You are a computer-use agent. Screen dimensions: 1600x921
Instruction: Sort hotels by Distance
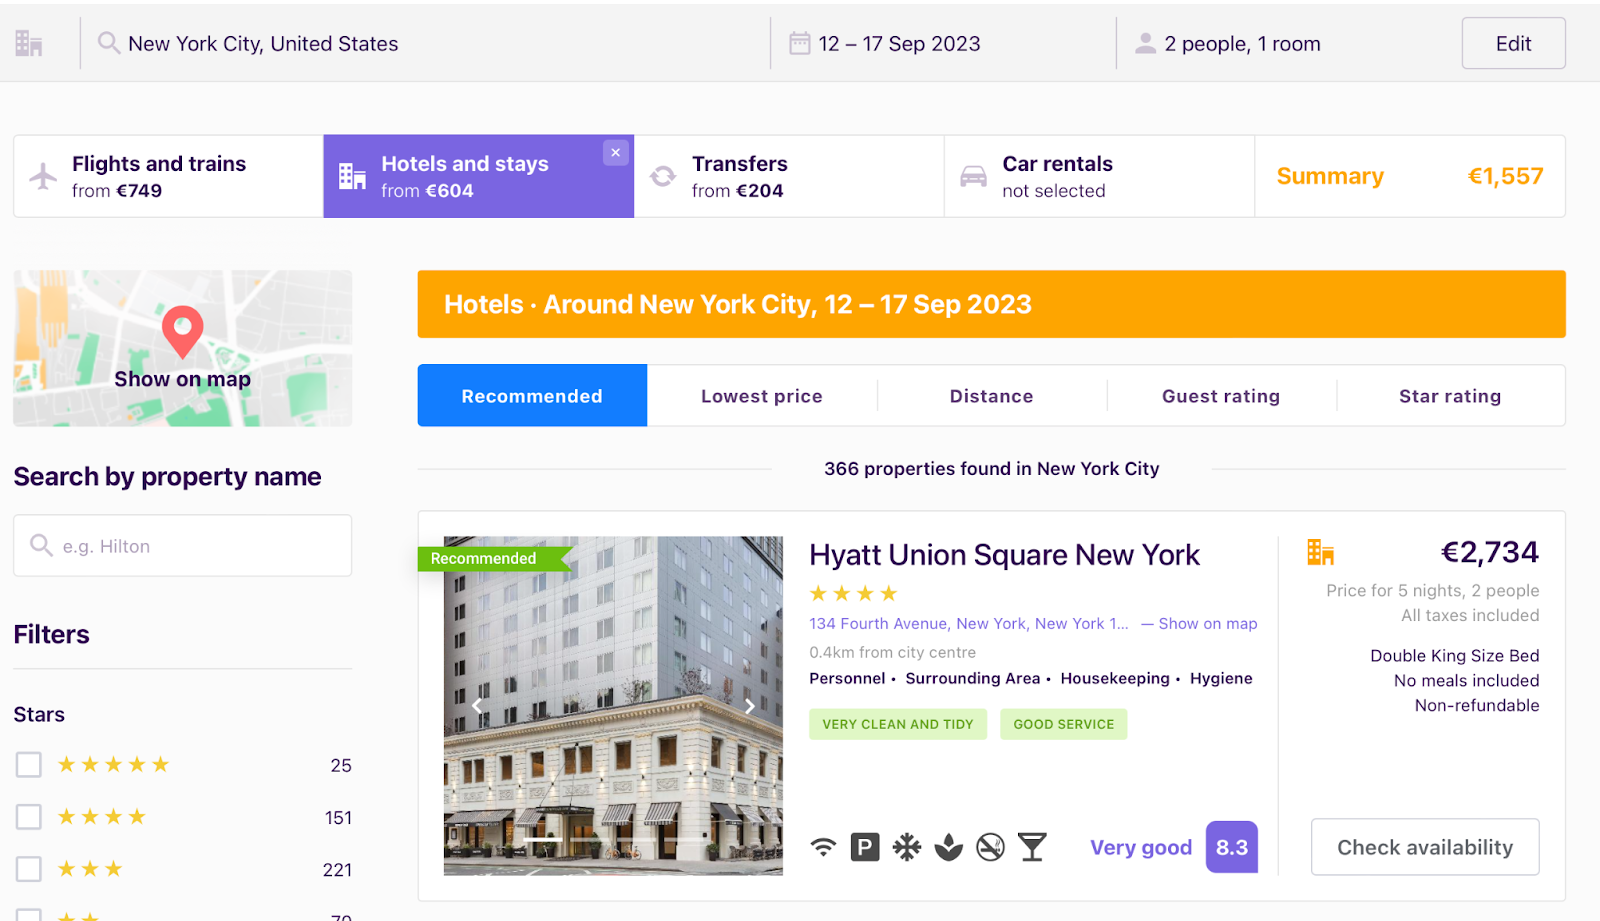click(x=992, y=396)
